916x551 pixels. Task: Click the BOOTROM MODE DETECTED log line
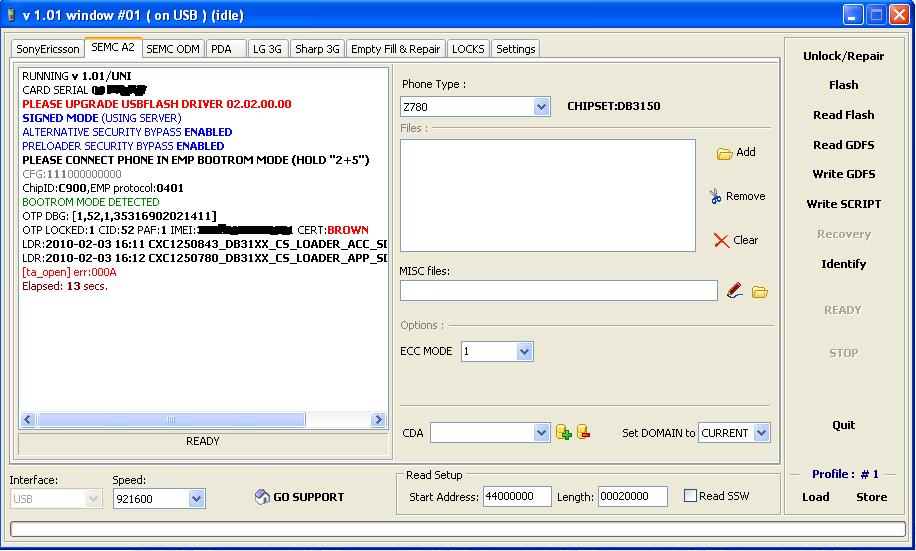91,202
